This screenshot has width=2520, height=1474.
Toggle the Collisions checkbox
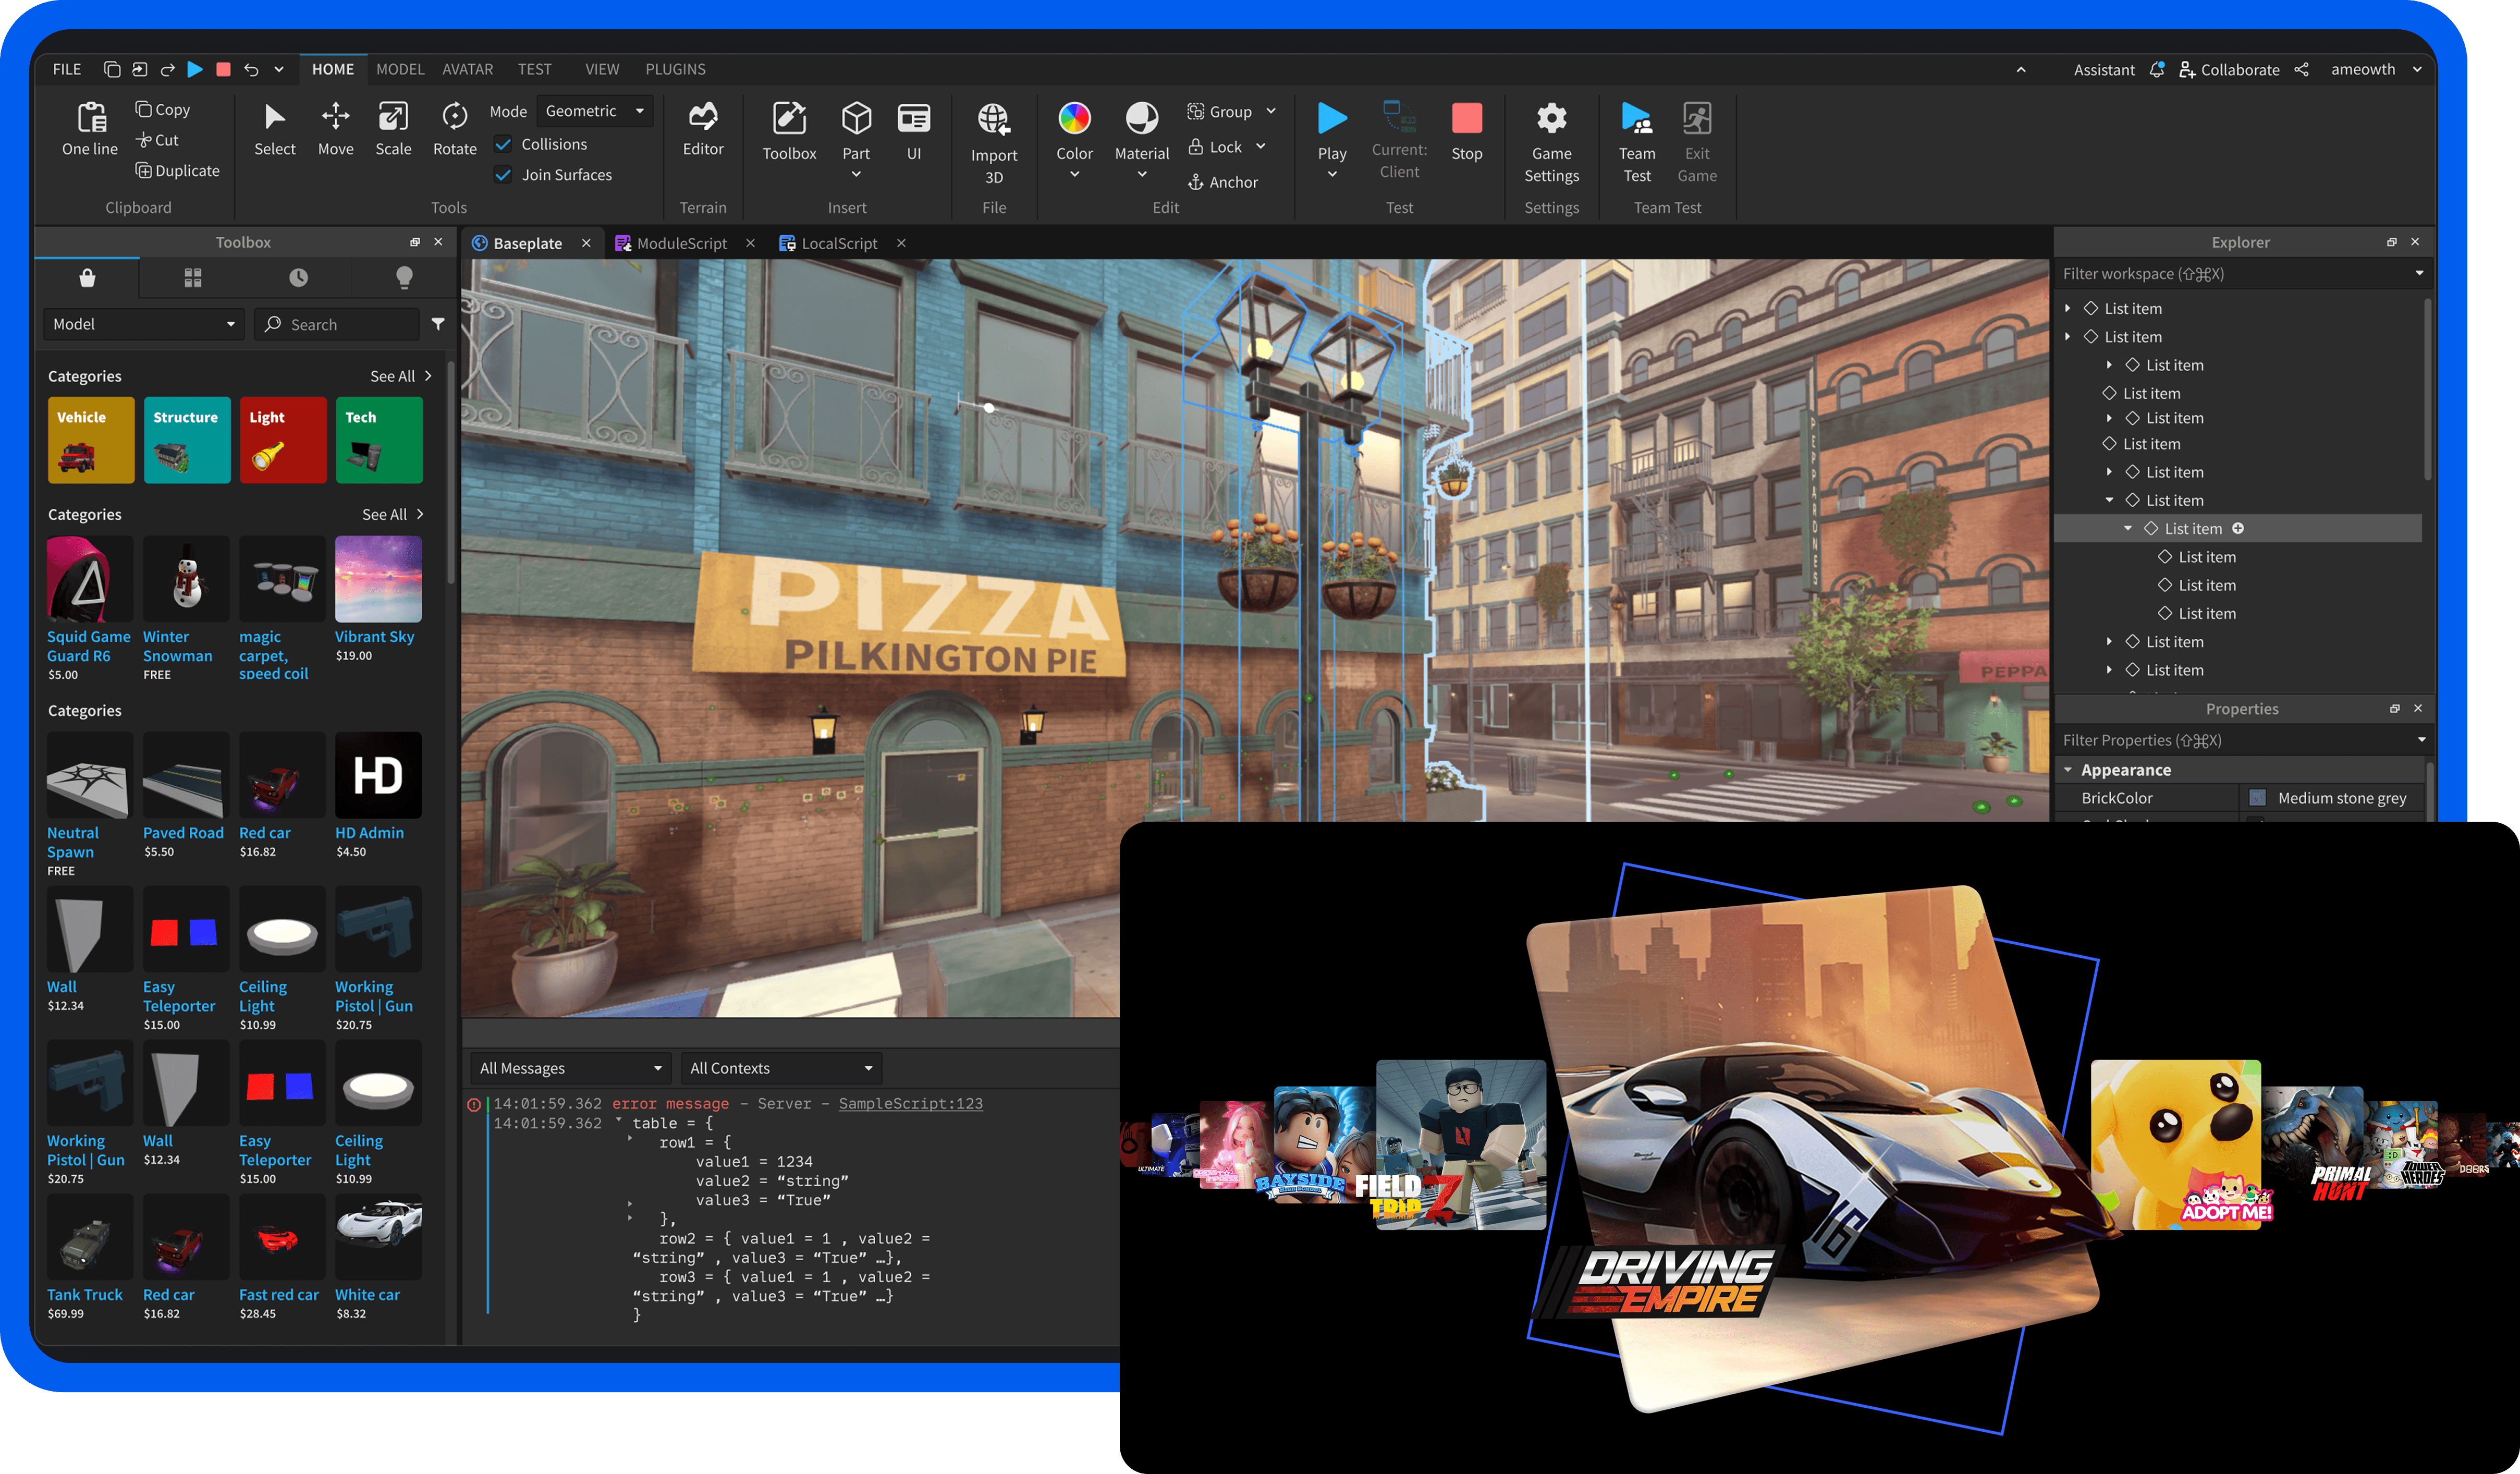(504, 144)
